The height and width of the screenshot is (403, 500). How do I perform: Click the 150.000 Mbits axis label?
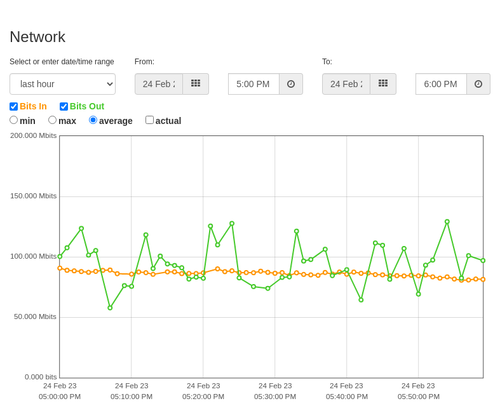(33, 196)
